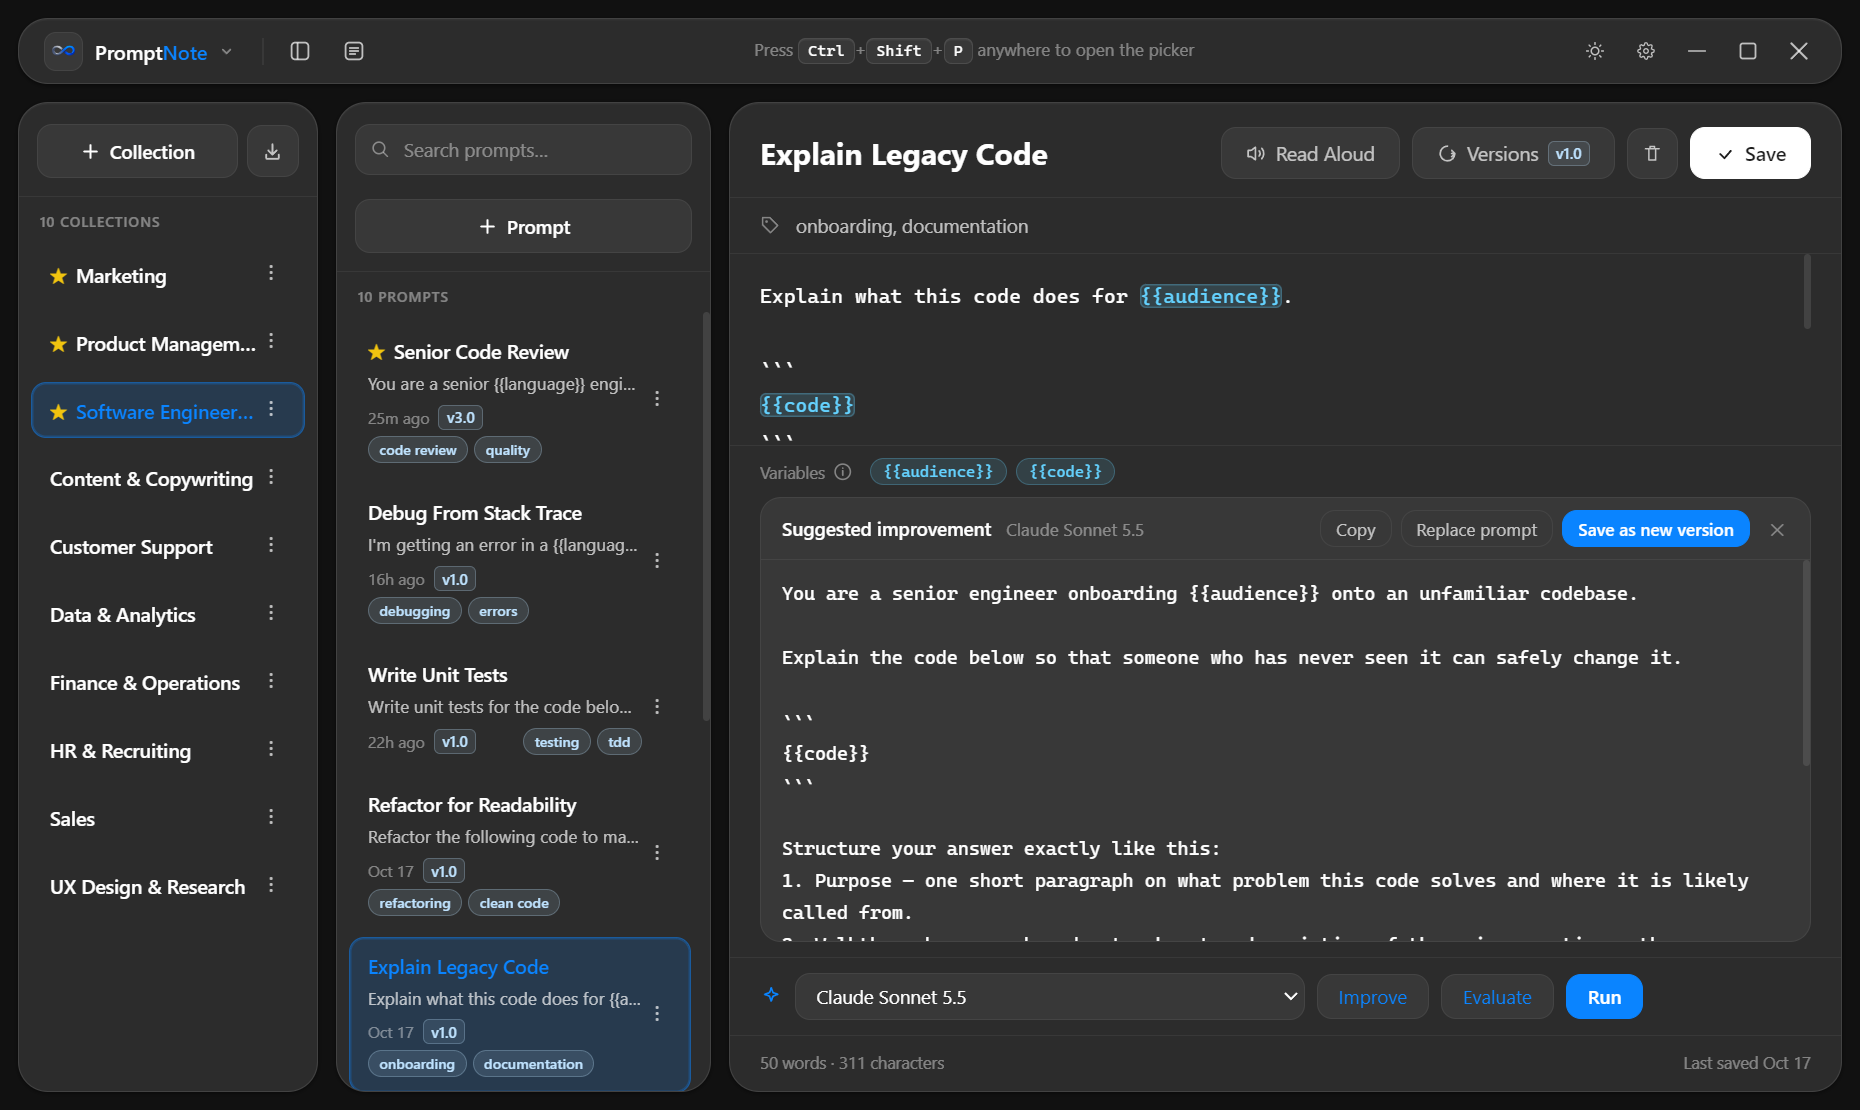Open the UX Design & Research collection
Screen dimensions: 1860x1110
(x=167, y=887)
